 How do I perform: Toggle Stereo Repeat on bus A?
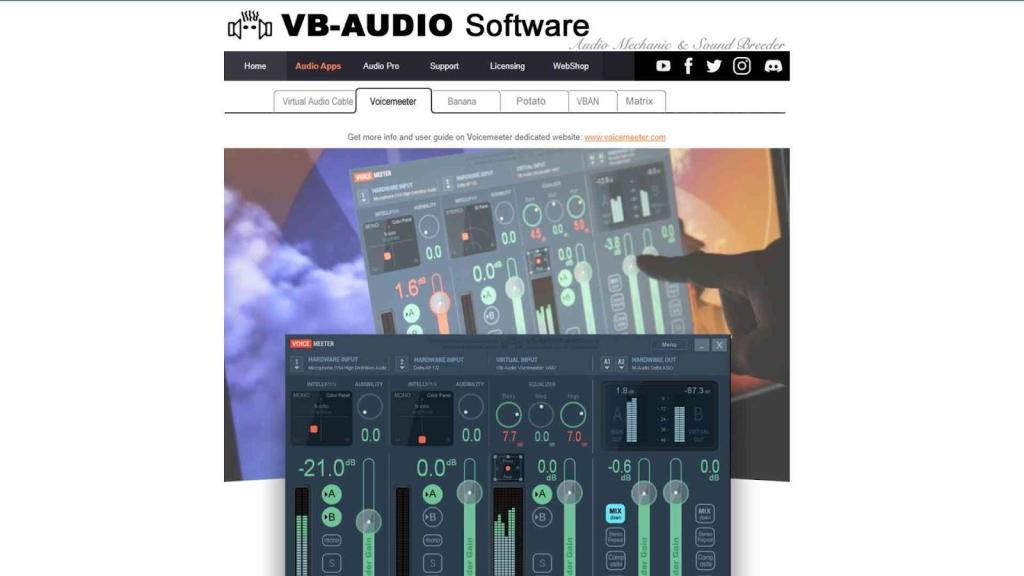615,537
